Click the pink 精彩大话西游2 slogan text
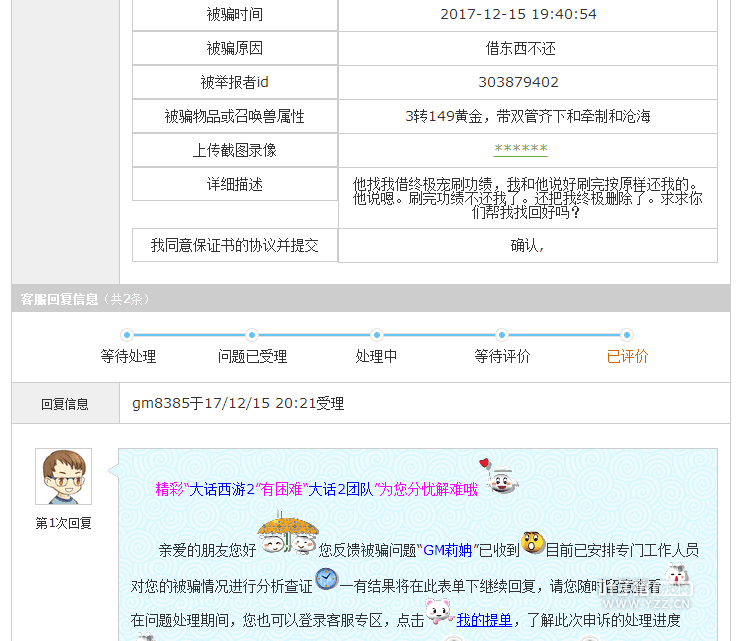 (316, 490)
